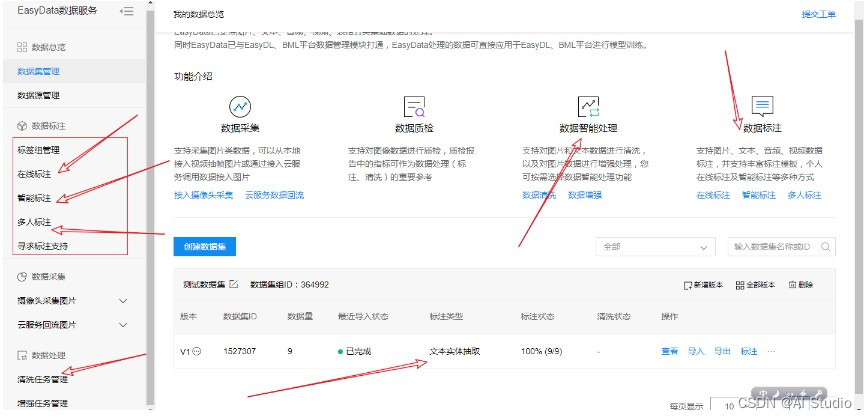
Task: Click the search magnifier icon
Action: [826, 247]
